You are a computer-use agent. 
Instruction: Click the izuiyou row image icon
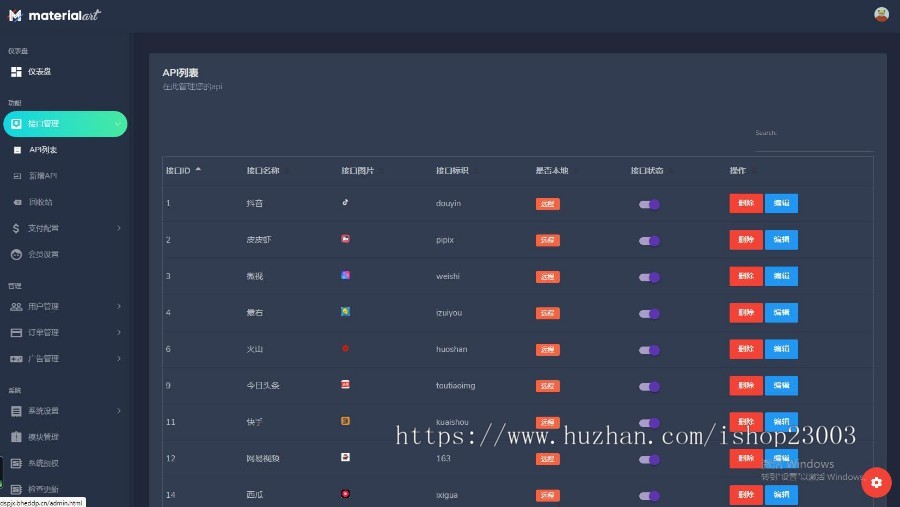pos(345,312)
